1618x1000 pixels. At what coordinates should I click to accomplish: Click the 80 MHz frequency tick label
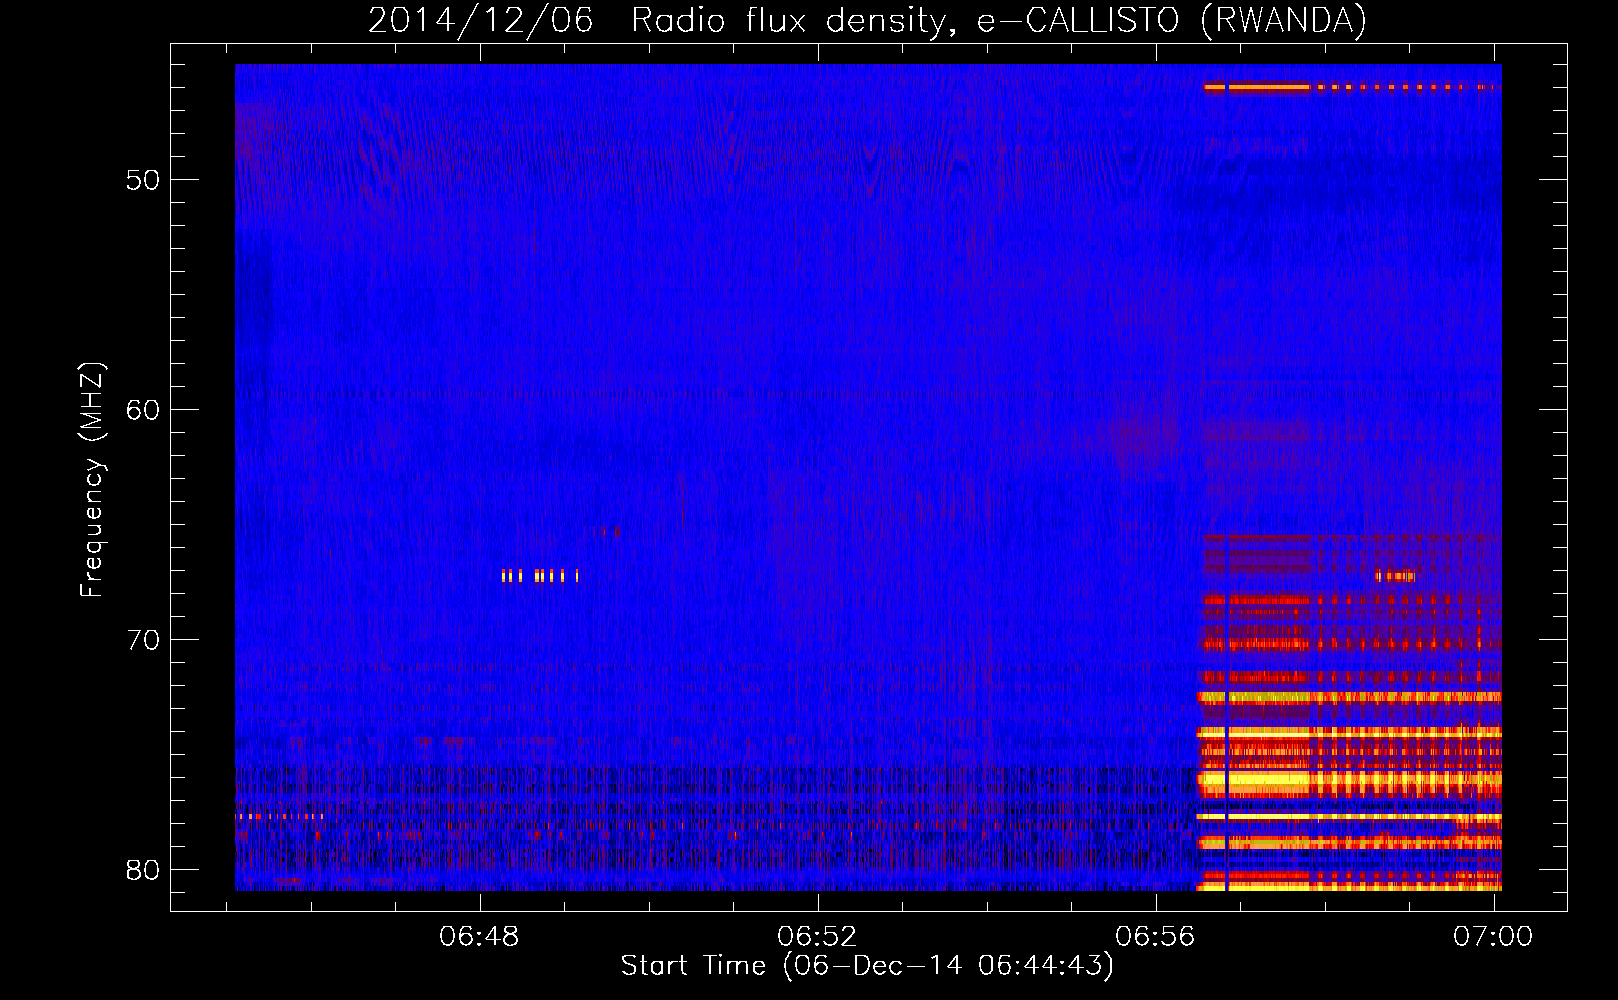pos(143,870)
